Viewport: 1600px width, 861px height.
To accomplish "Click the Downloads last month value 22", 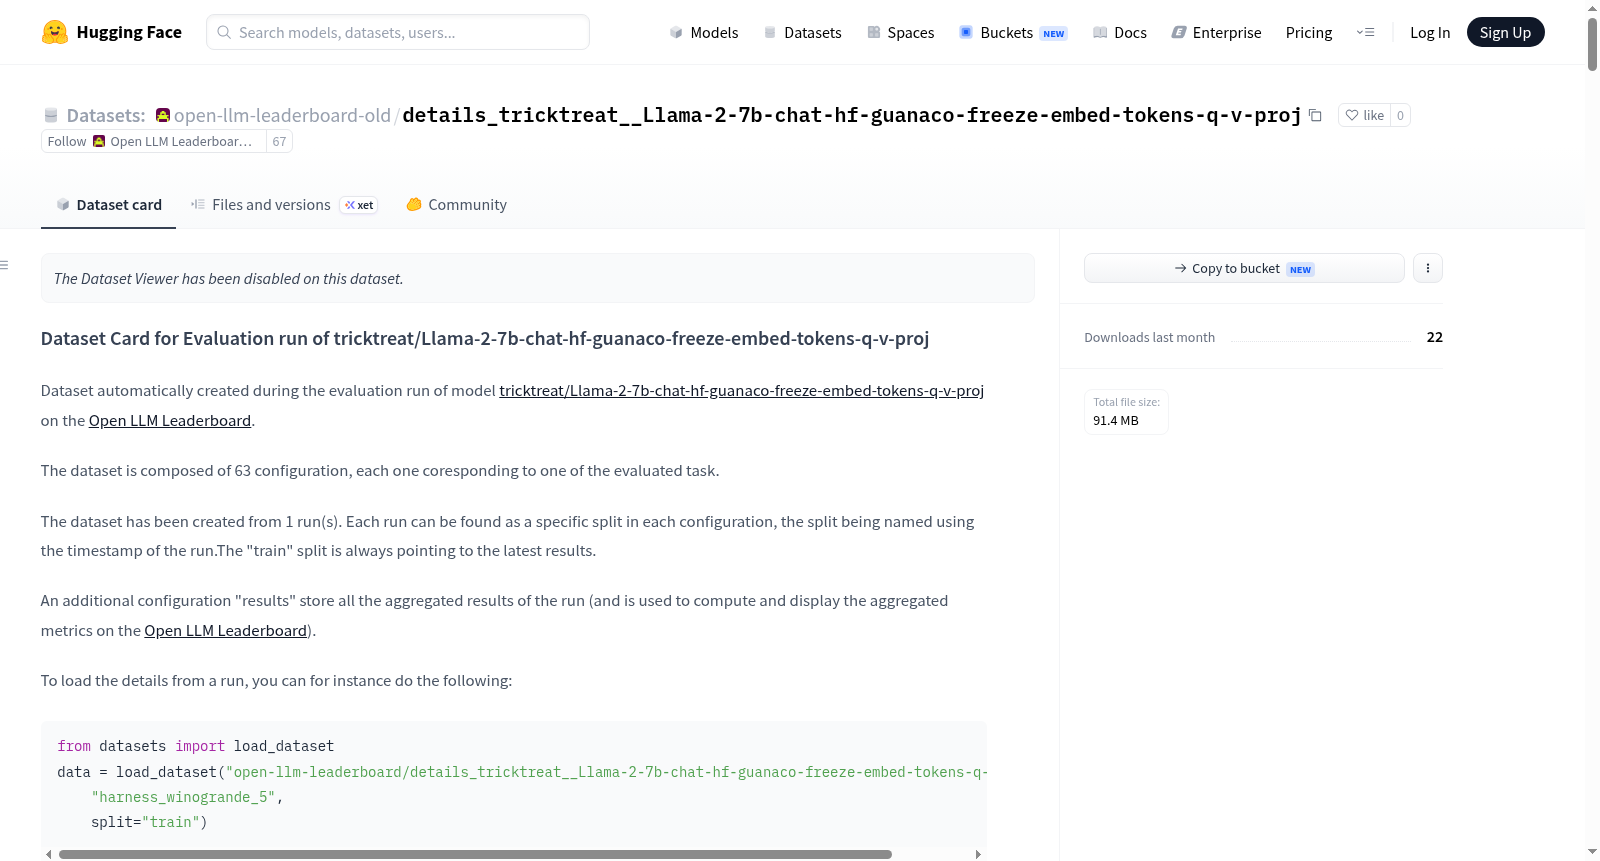I will pos(1434,337).
